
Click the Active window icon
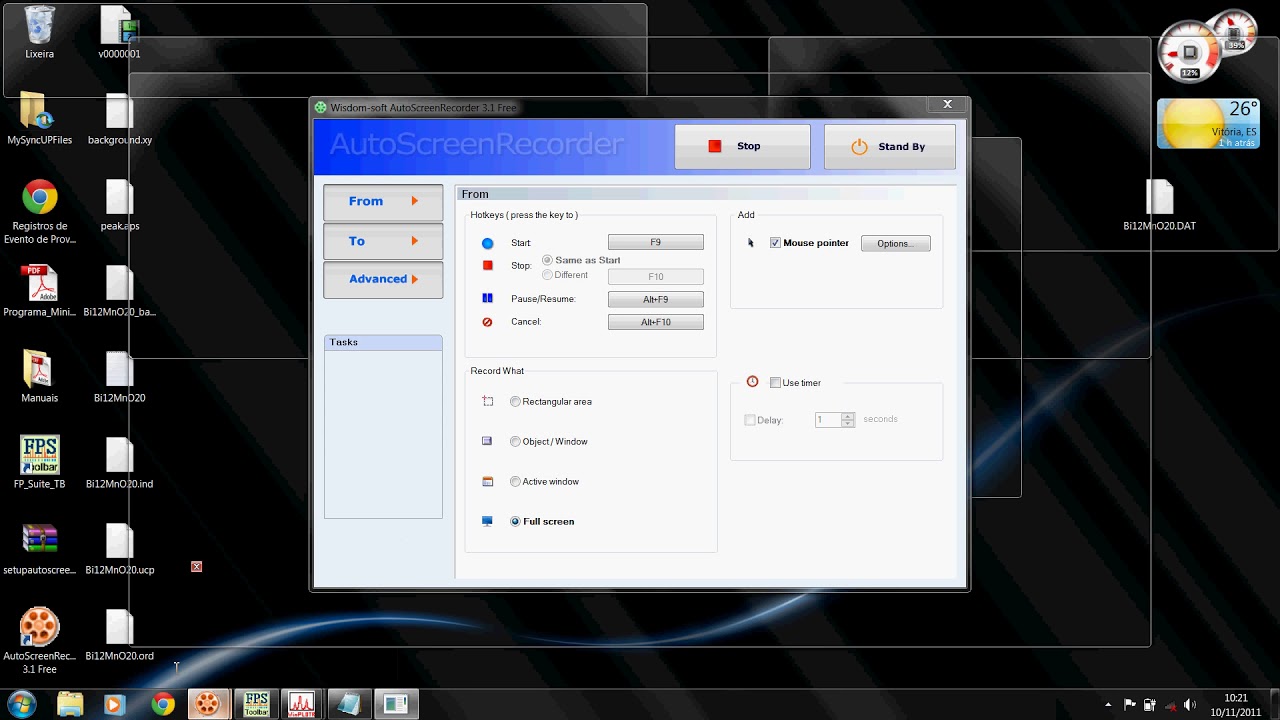[488, 481]
